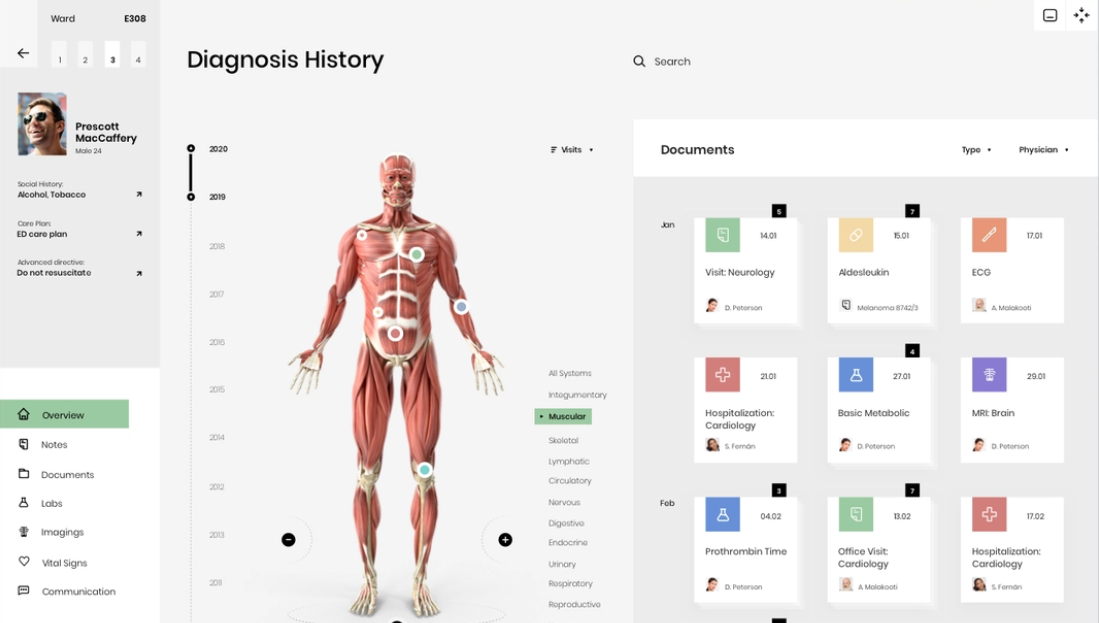Open the Type filter dropdown
The image size is (1099, 623).
pyautogui.click(x=976, y=150)
